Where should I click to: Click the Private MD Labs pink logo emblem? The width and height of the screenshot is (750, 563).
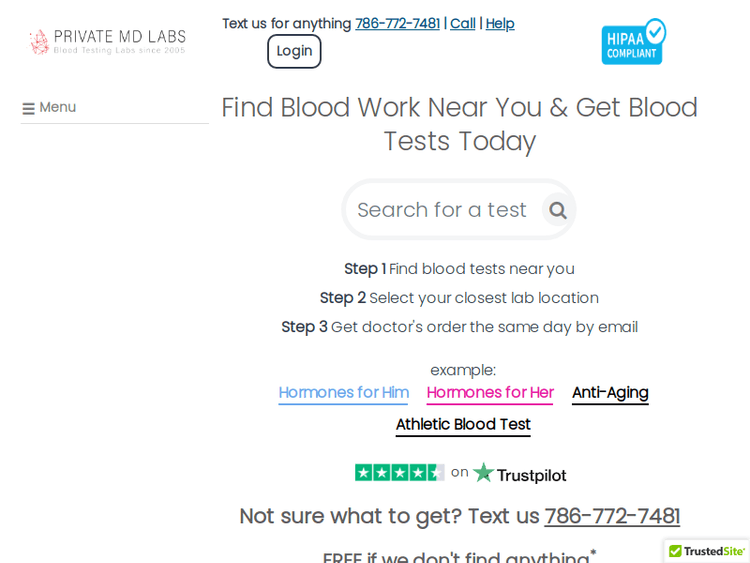(x=39, y=42)
